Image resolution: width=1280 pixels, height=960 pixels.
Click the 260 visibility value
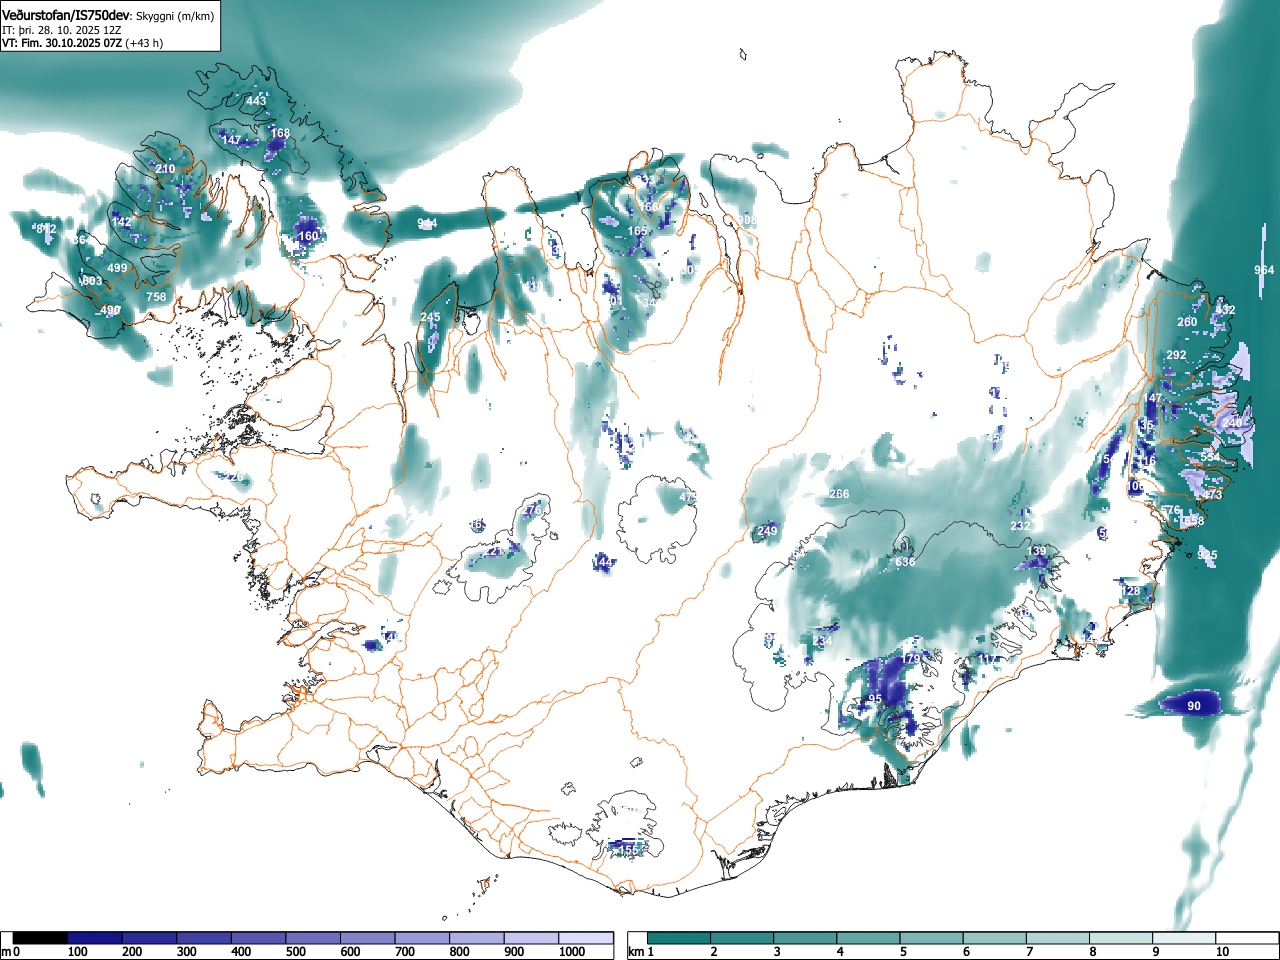click(1187, 322)
